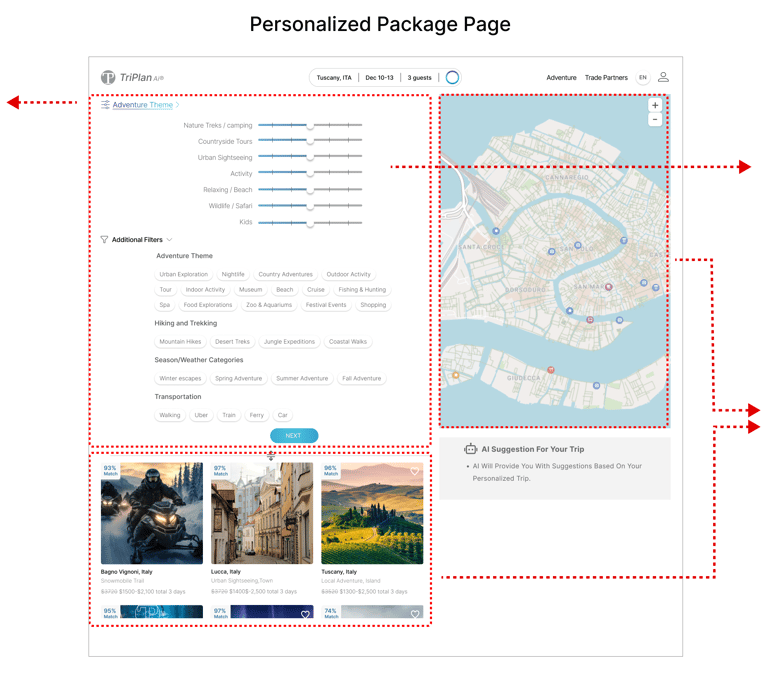
Task: Open the Dec 10-13 date selector
Action: click(x=379, y=77)
